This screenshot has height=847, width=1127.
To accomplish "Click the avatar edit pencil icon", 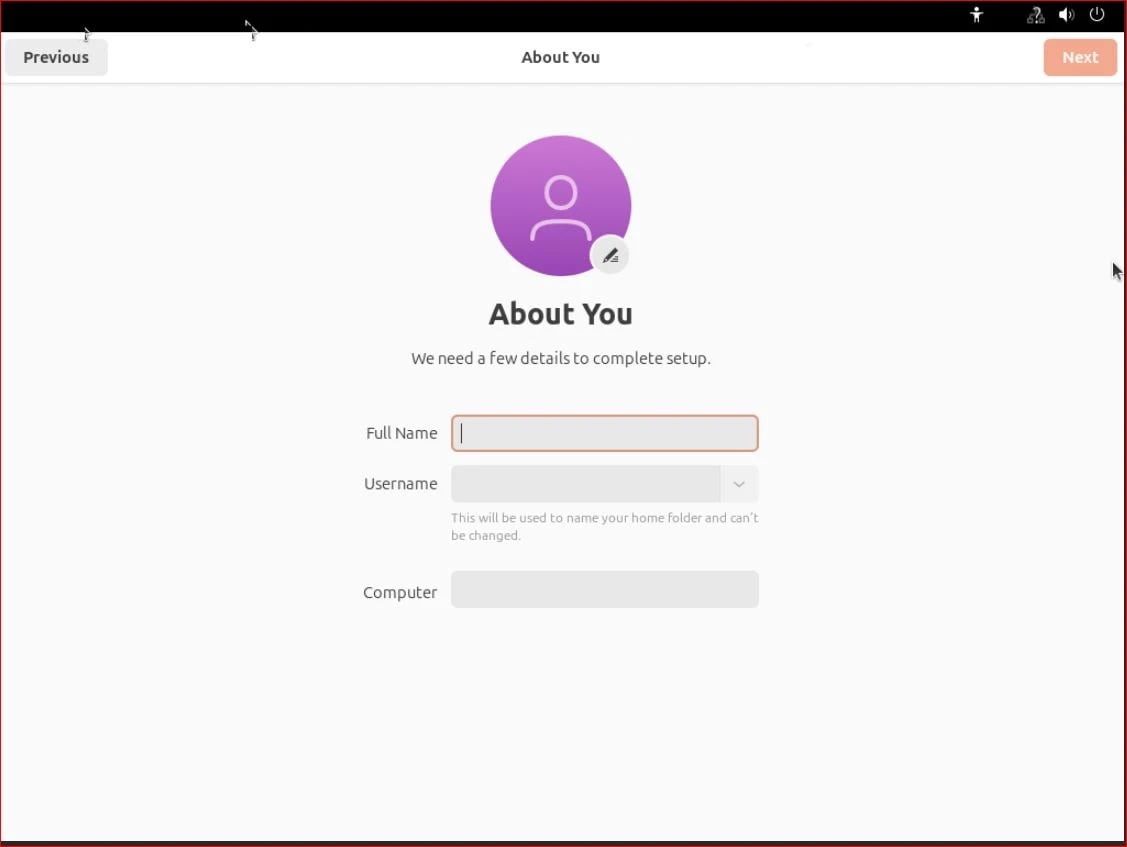I will click(x=610, y=255).
